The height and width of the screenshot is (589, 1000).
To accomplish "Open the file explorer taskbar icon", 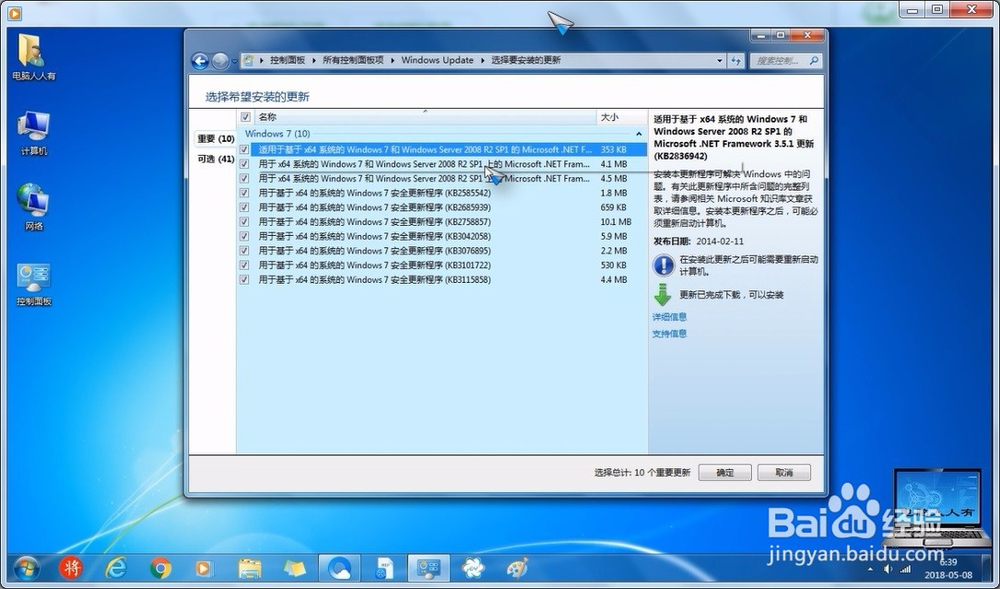I will coord(249,567).
